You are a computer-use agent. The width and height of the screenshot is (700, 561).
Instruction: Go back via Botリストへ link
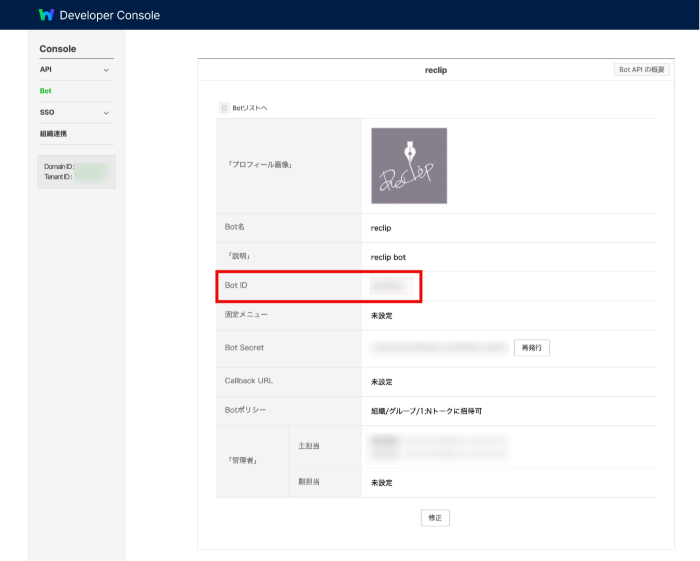(x=250, y=107)
